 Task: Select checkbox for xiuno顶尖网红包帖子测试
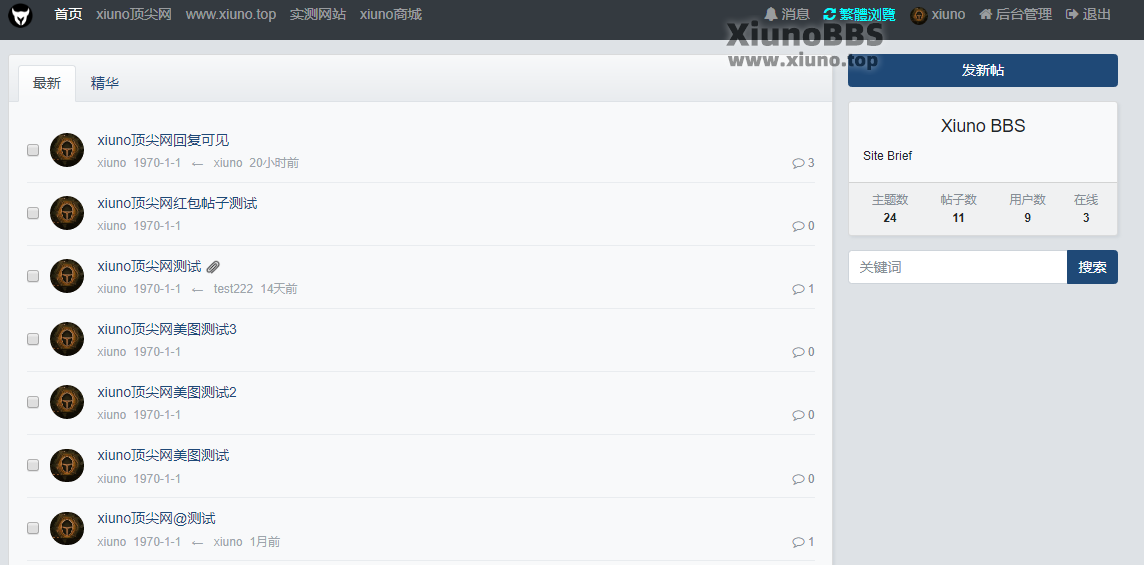33,213
